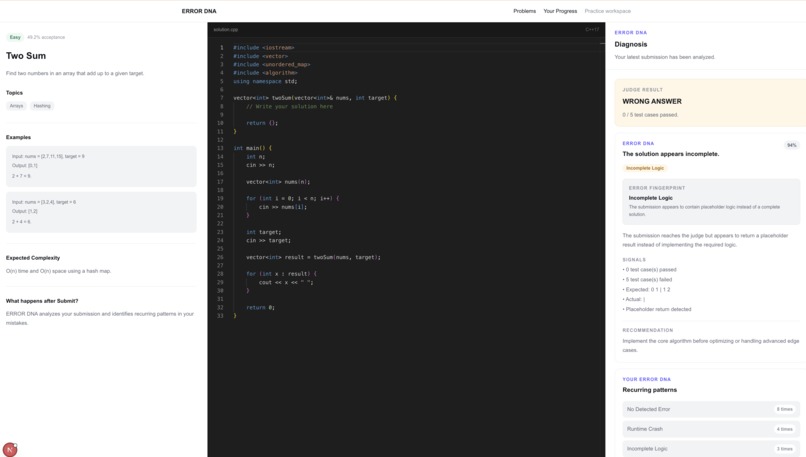806x457 pixels.
Task: Select the example with target = 6
Action: coord(101,212)
